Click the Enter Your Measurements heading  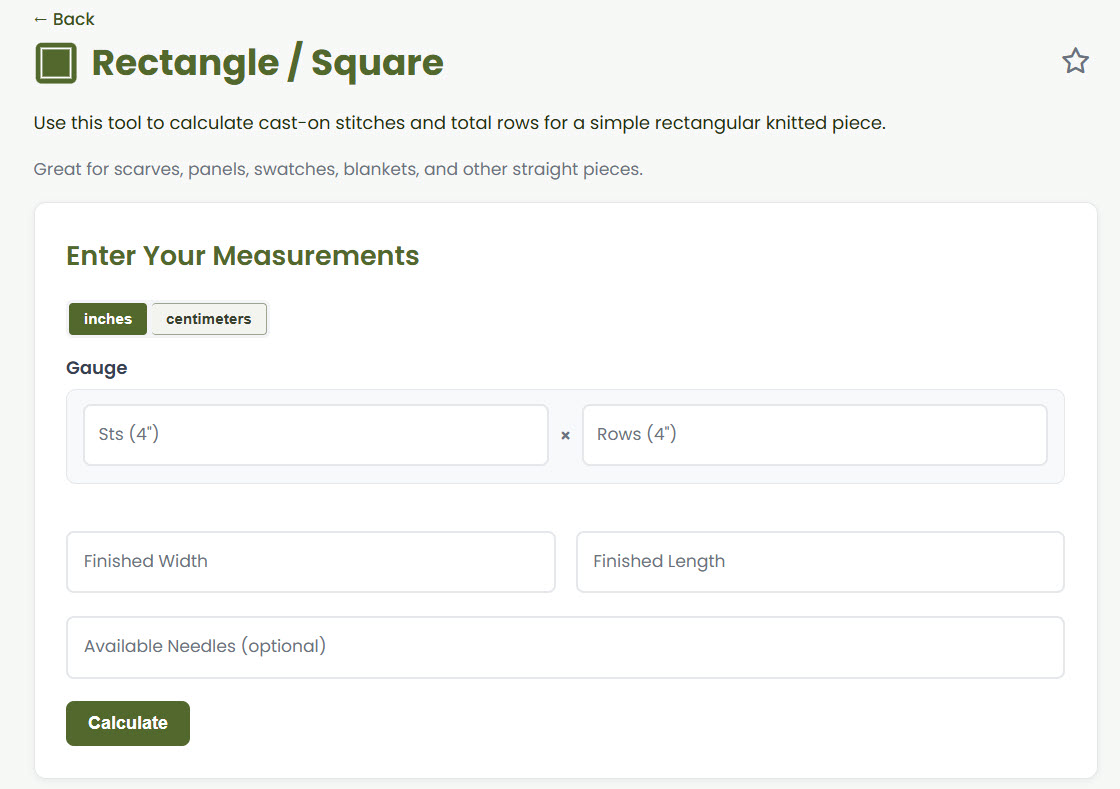click(243, 256)
